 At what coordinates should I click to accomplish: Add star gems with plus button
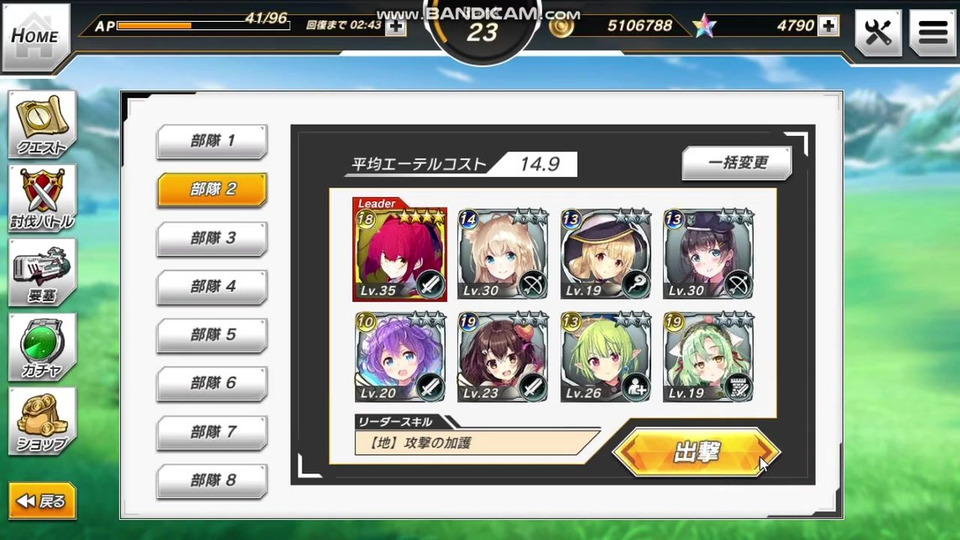828,26
